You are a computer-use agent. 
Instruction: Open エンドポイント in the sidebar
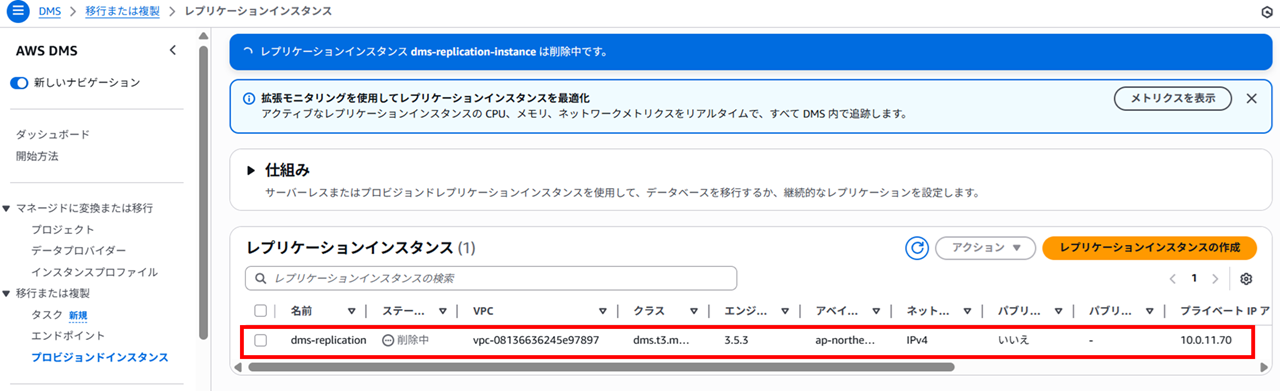(x=68, y=335)
